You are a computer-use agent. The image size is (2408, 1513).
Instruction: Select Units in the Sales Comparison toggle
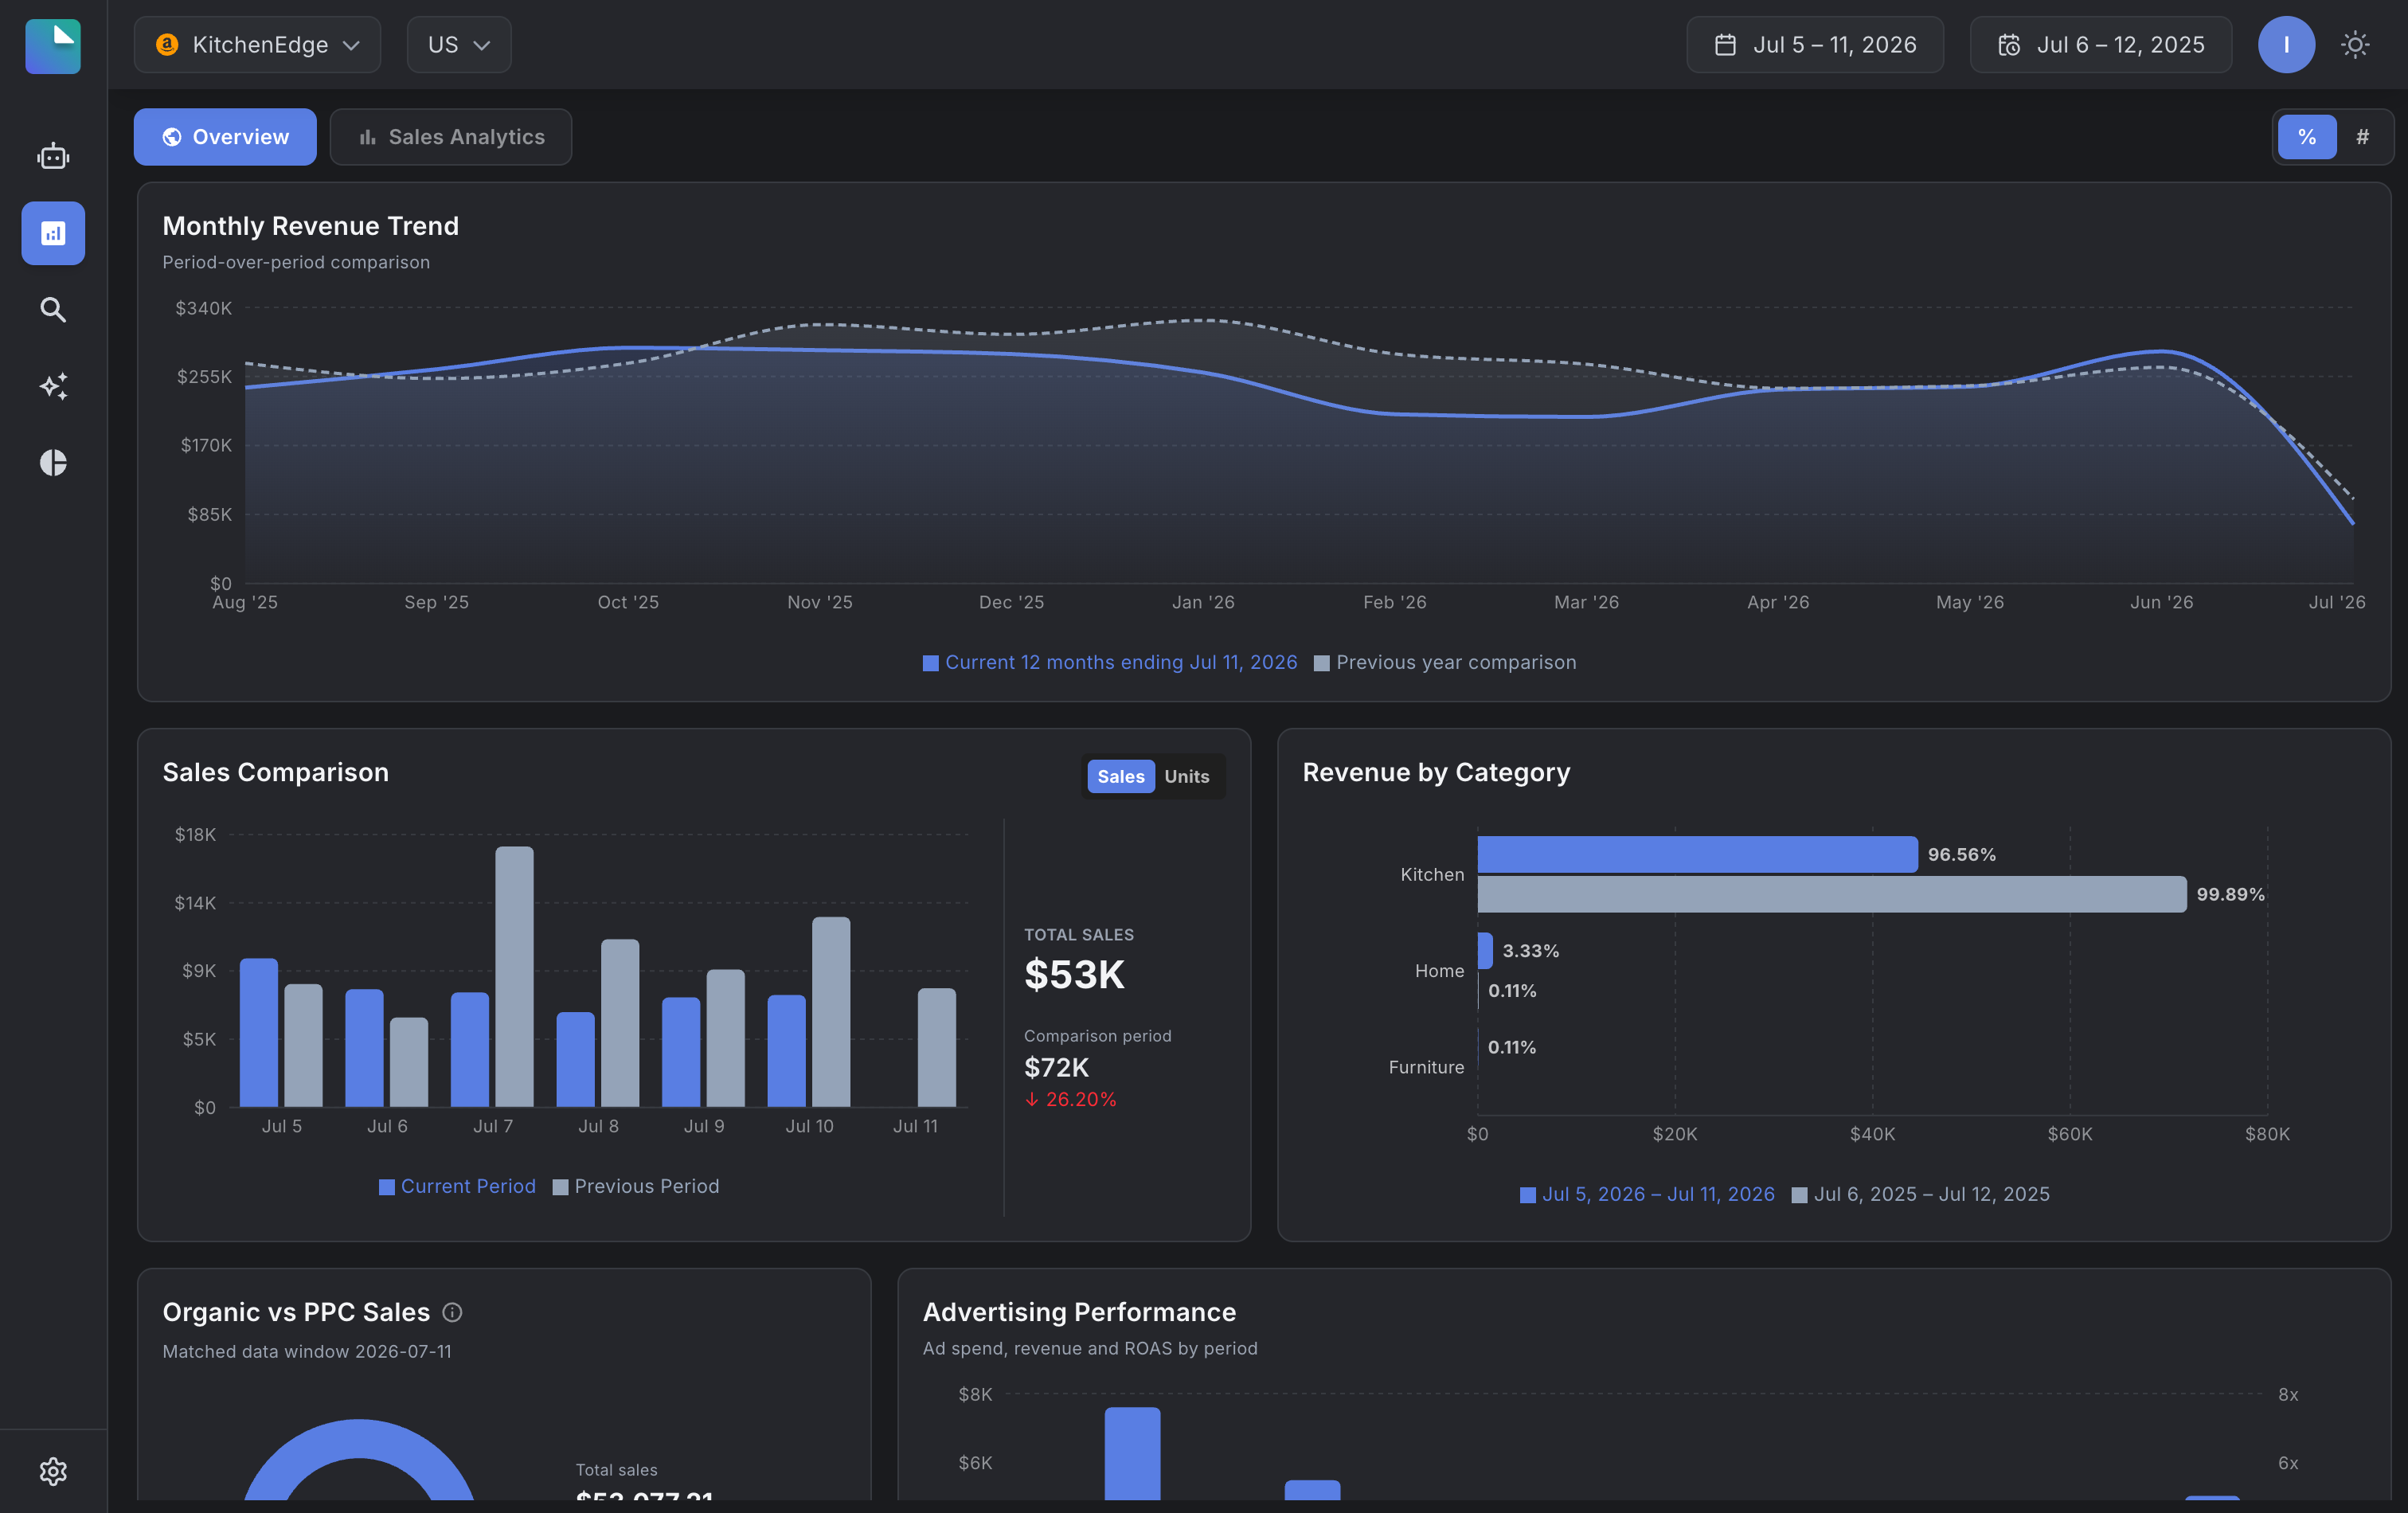coord(1187,777)
